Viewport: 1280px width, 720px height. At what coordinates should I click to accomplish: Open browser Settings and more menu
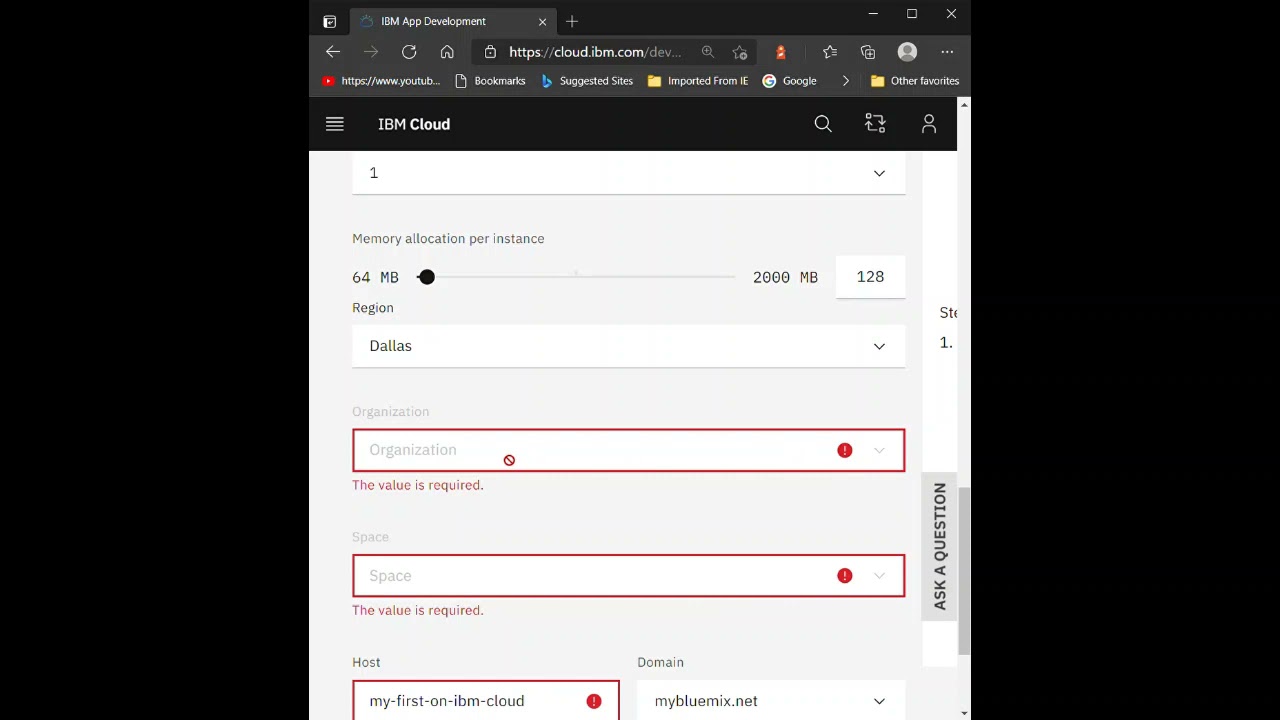point(947,52)
